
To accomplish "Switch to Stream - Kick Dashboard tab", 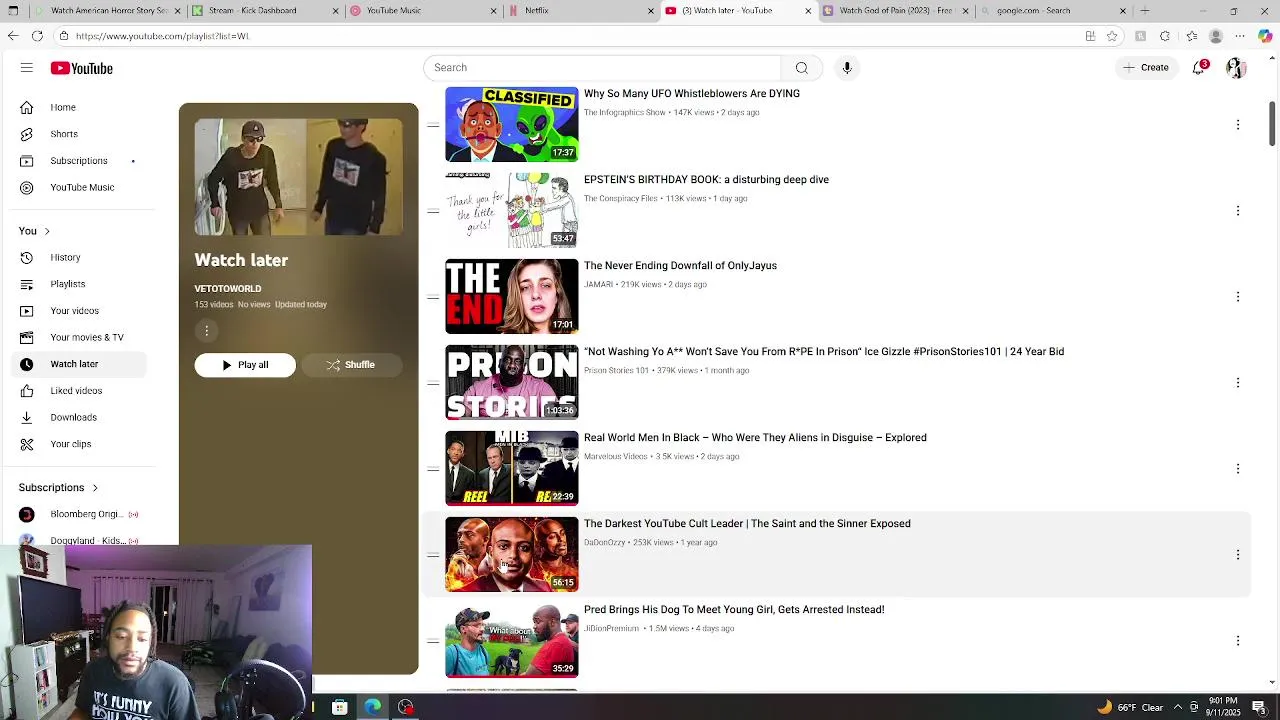I will 265,11.
